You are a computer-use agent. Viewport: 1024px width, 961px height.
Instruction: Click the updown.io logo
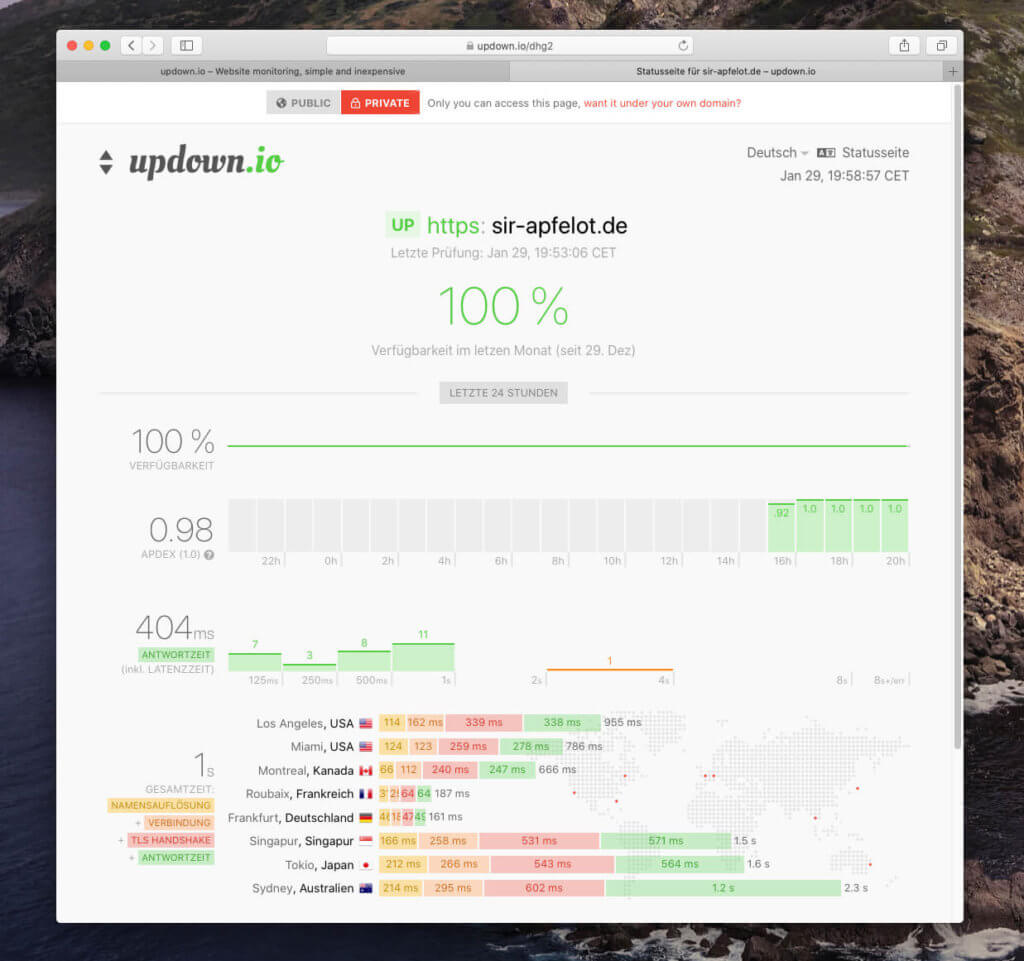(205, 162)
